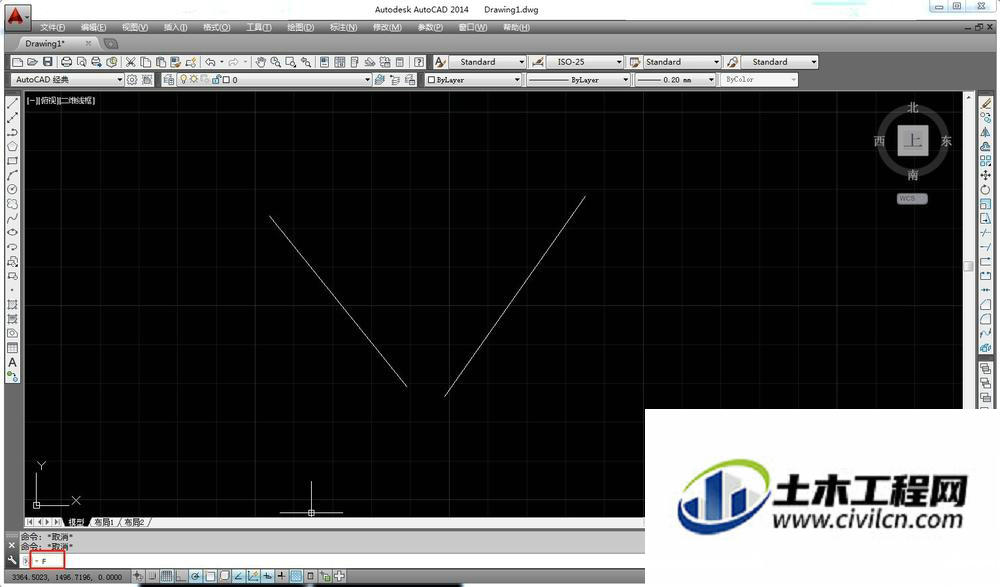Viewport: 1000px width, 587px height.
Task: Select the Copy objects modify tool
Action: coord(985,118)
